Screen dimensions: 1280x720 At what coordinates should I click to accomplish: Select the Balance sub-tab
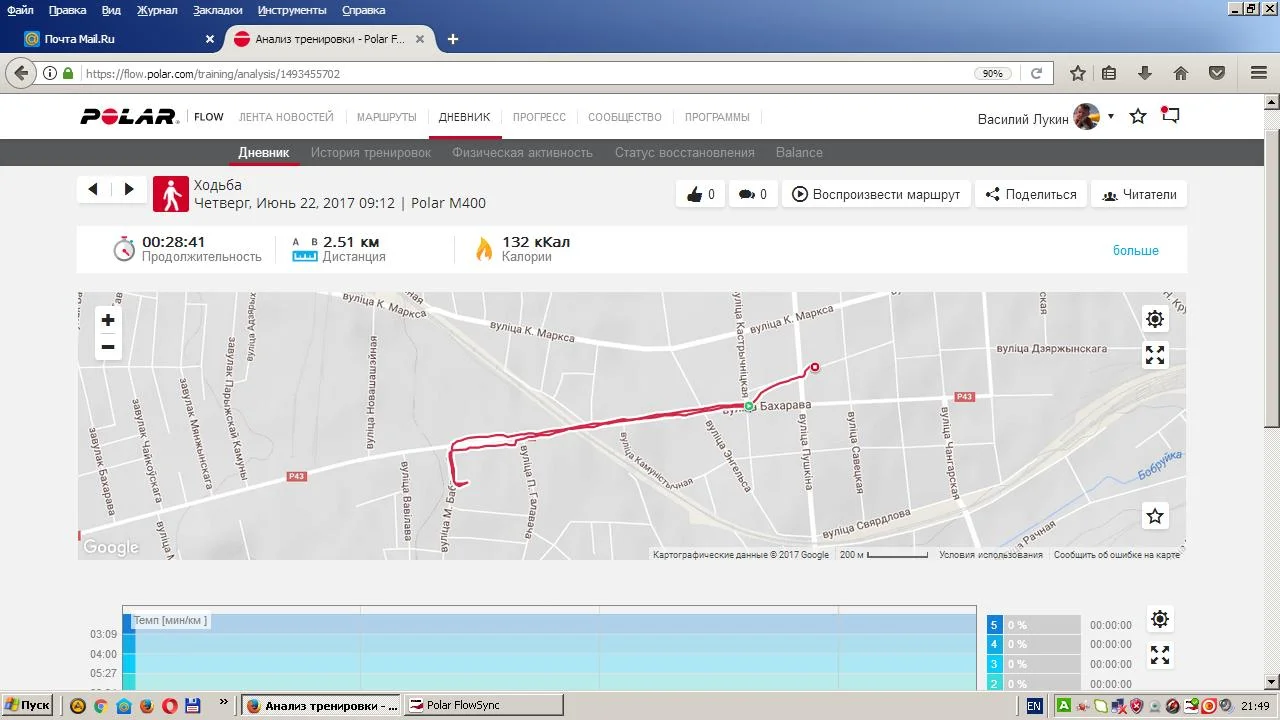tap(799, 152)
